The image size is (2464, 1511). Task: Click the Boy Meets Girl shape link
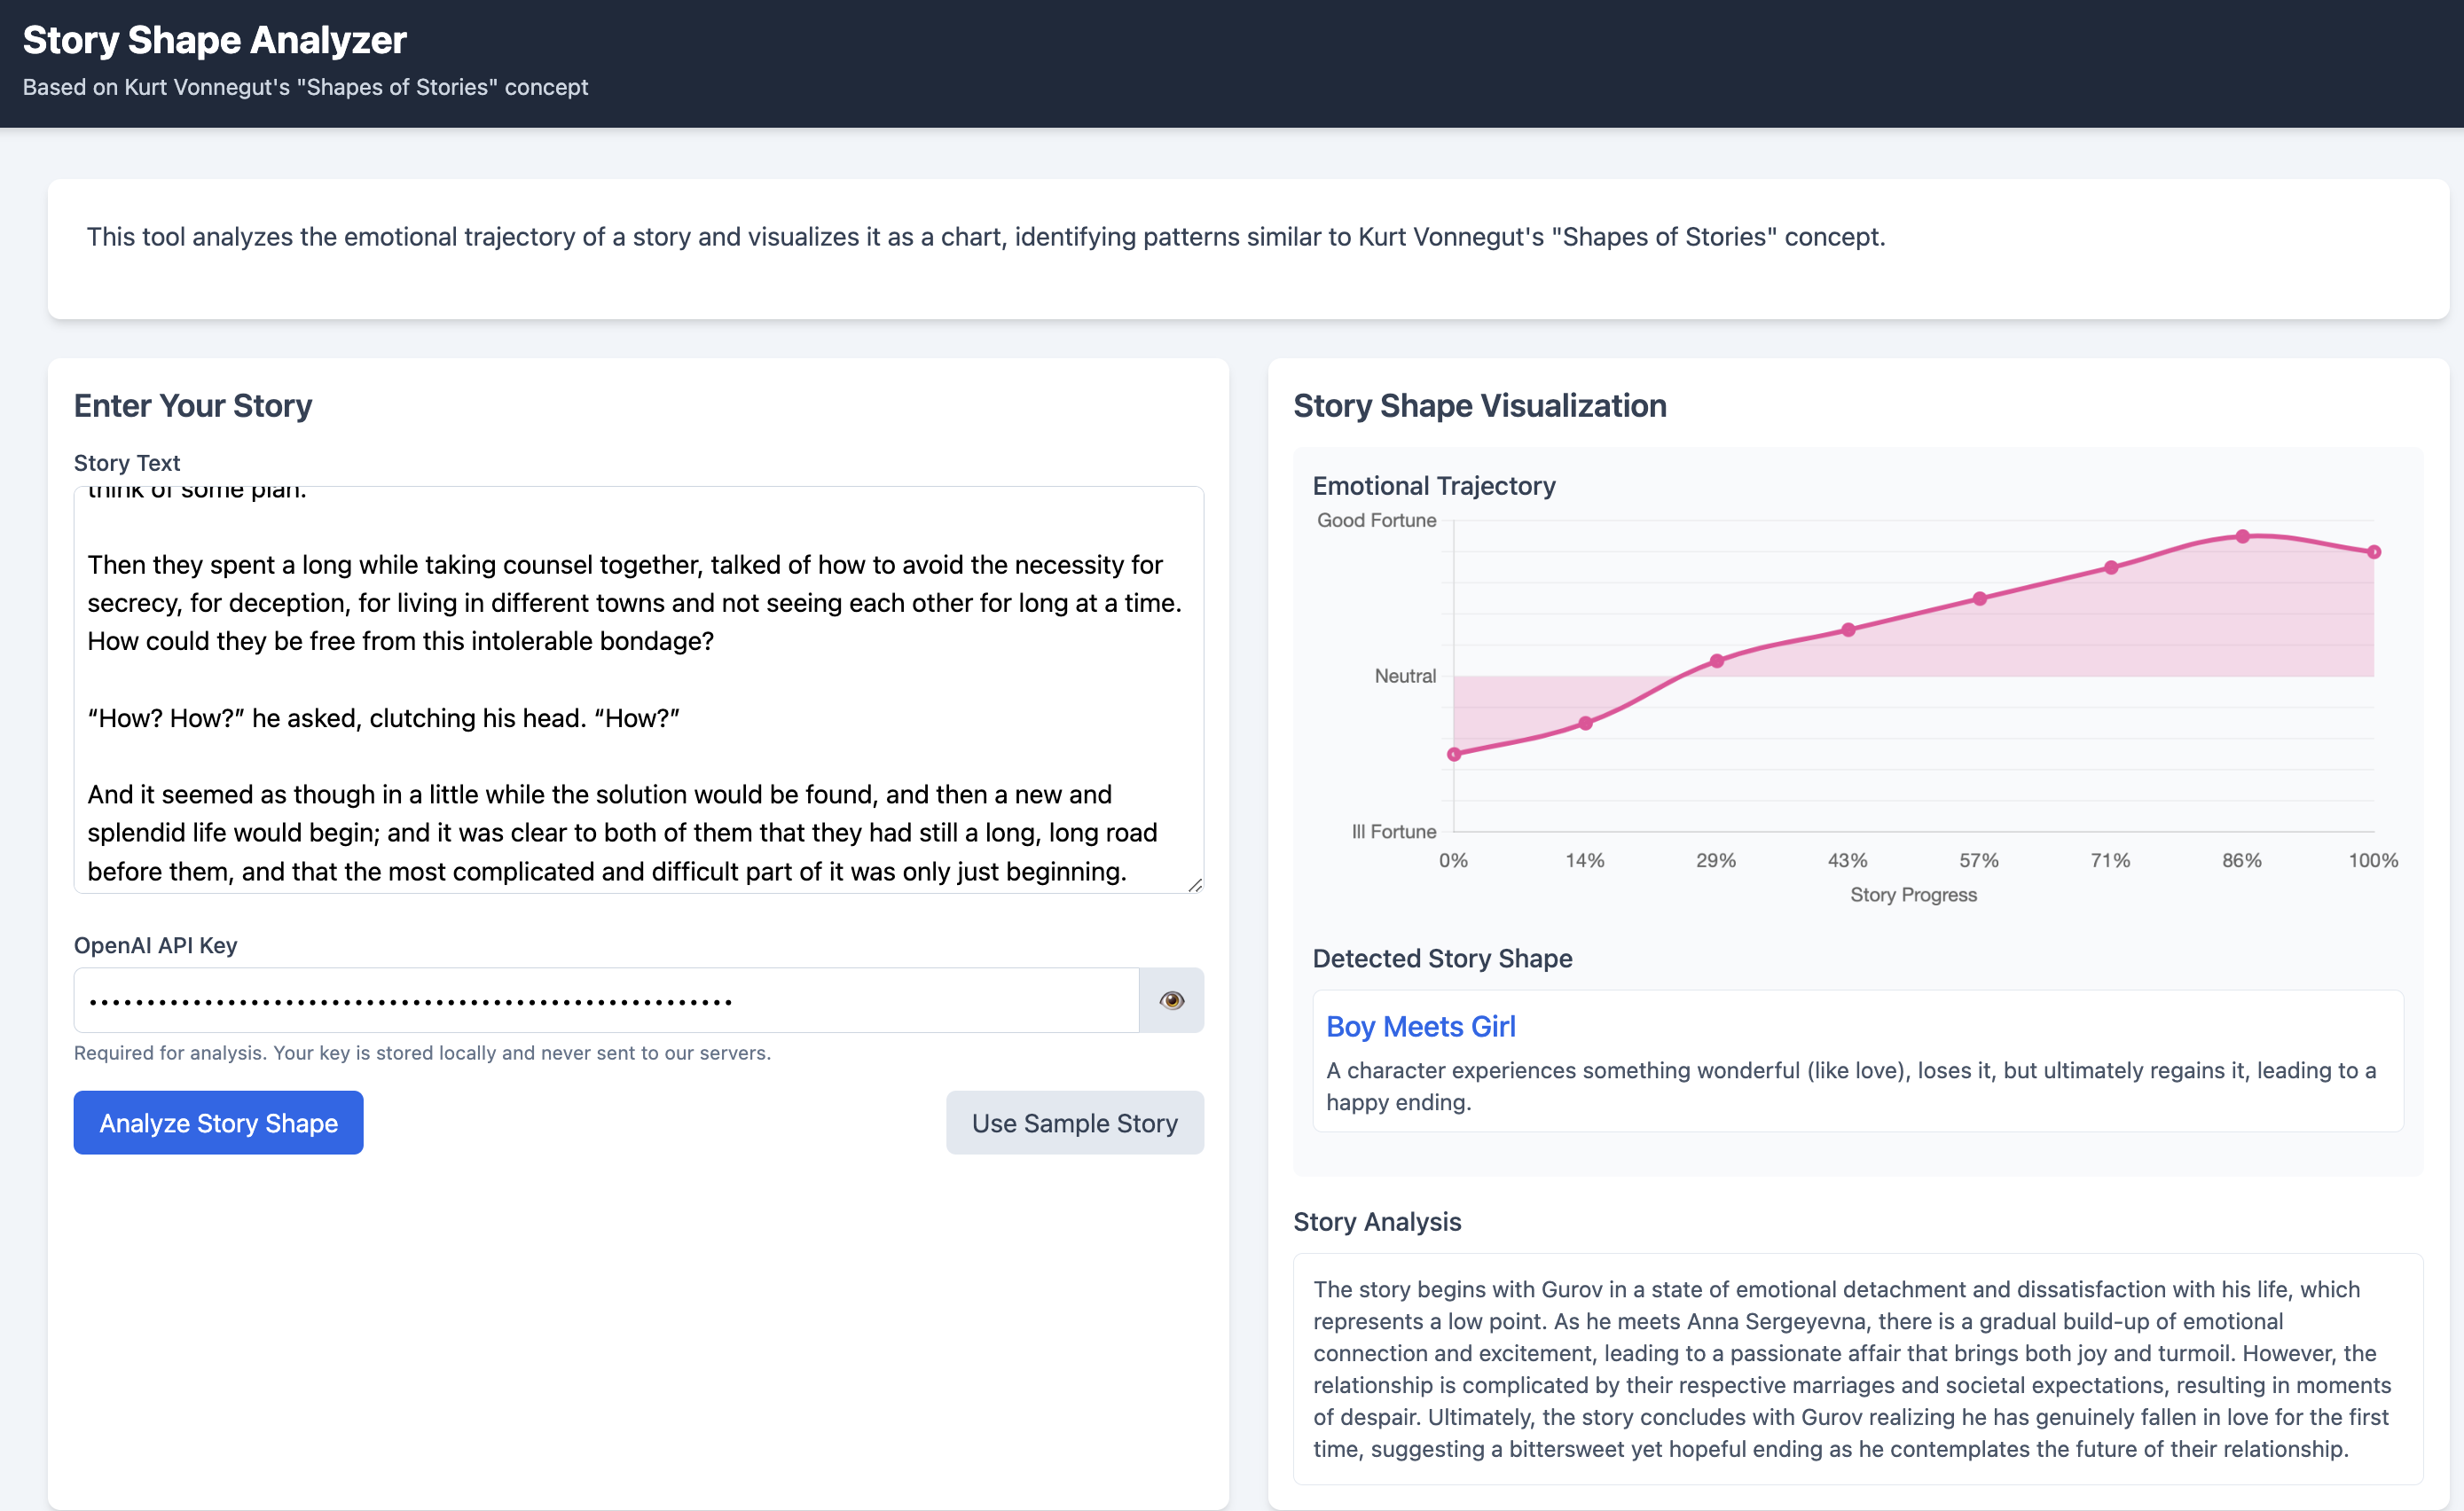(1420, 1026)
